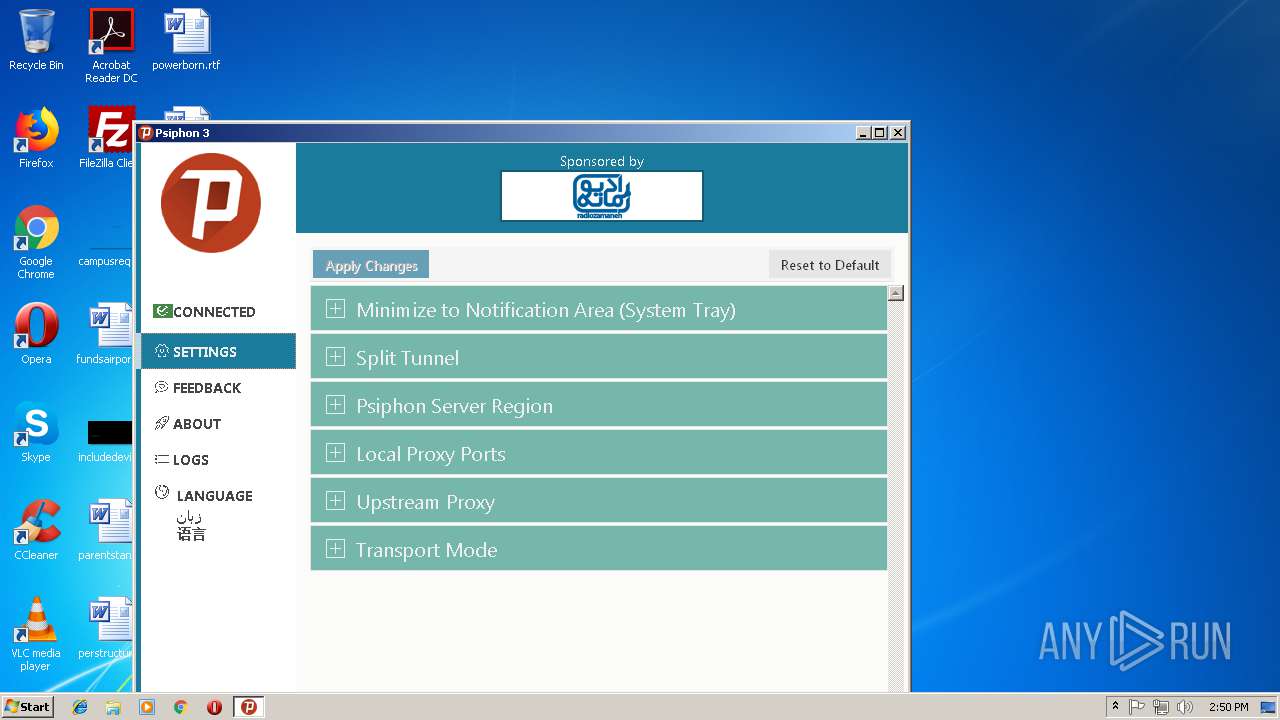Show hidden system tray icons
This screenshot has height=720, width=1280.
pyautogui.click(x=1116, y=707)
